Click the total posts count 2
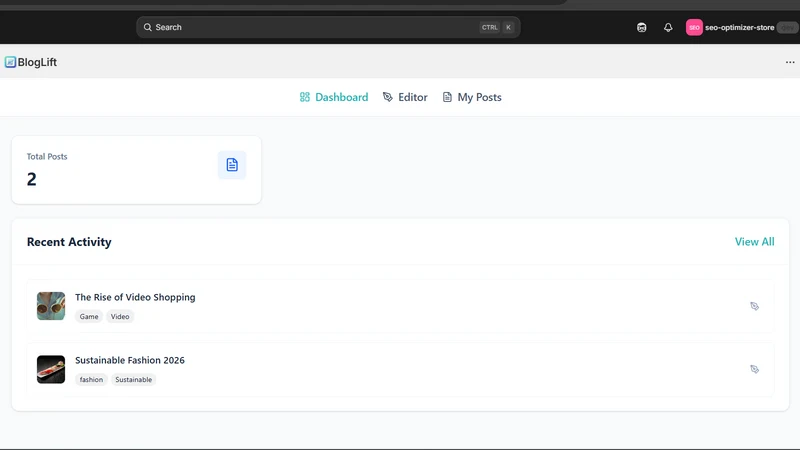Screen dimensions: 800x450 point(32,179)
